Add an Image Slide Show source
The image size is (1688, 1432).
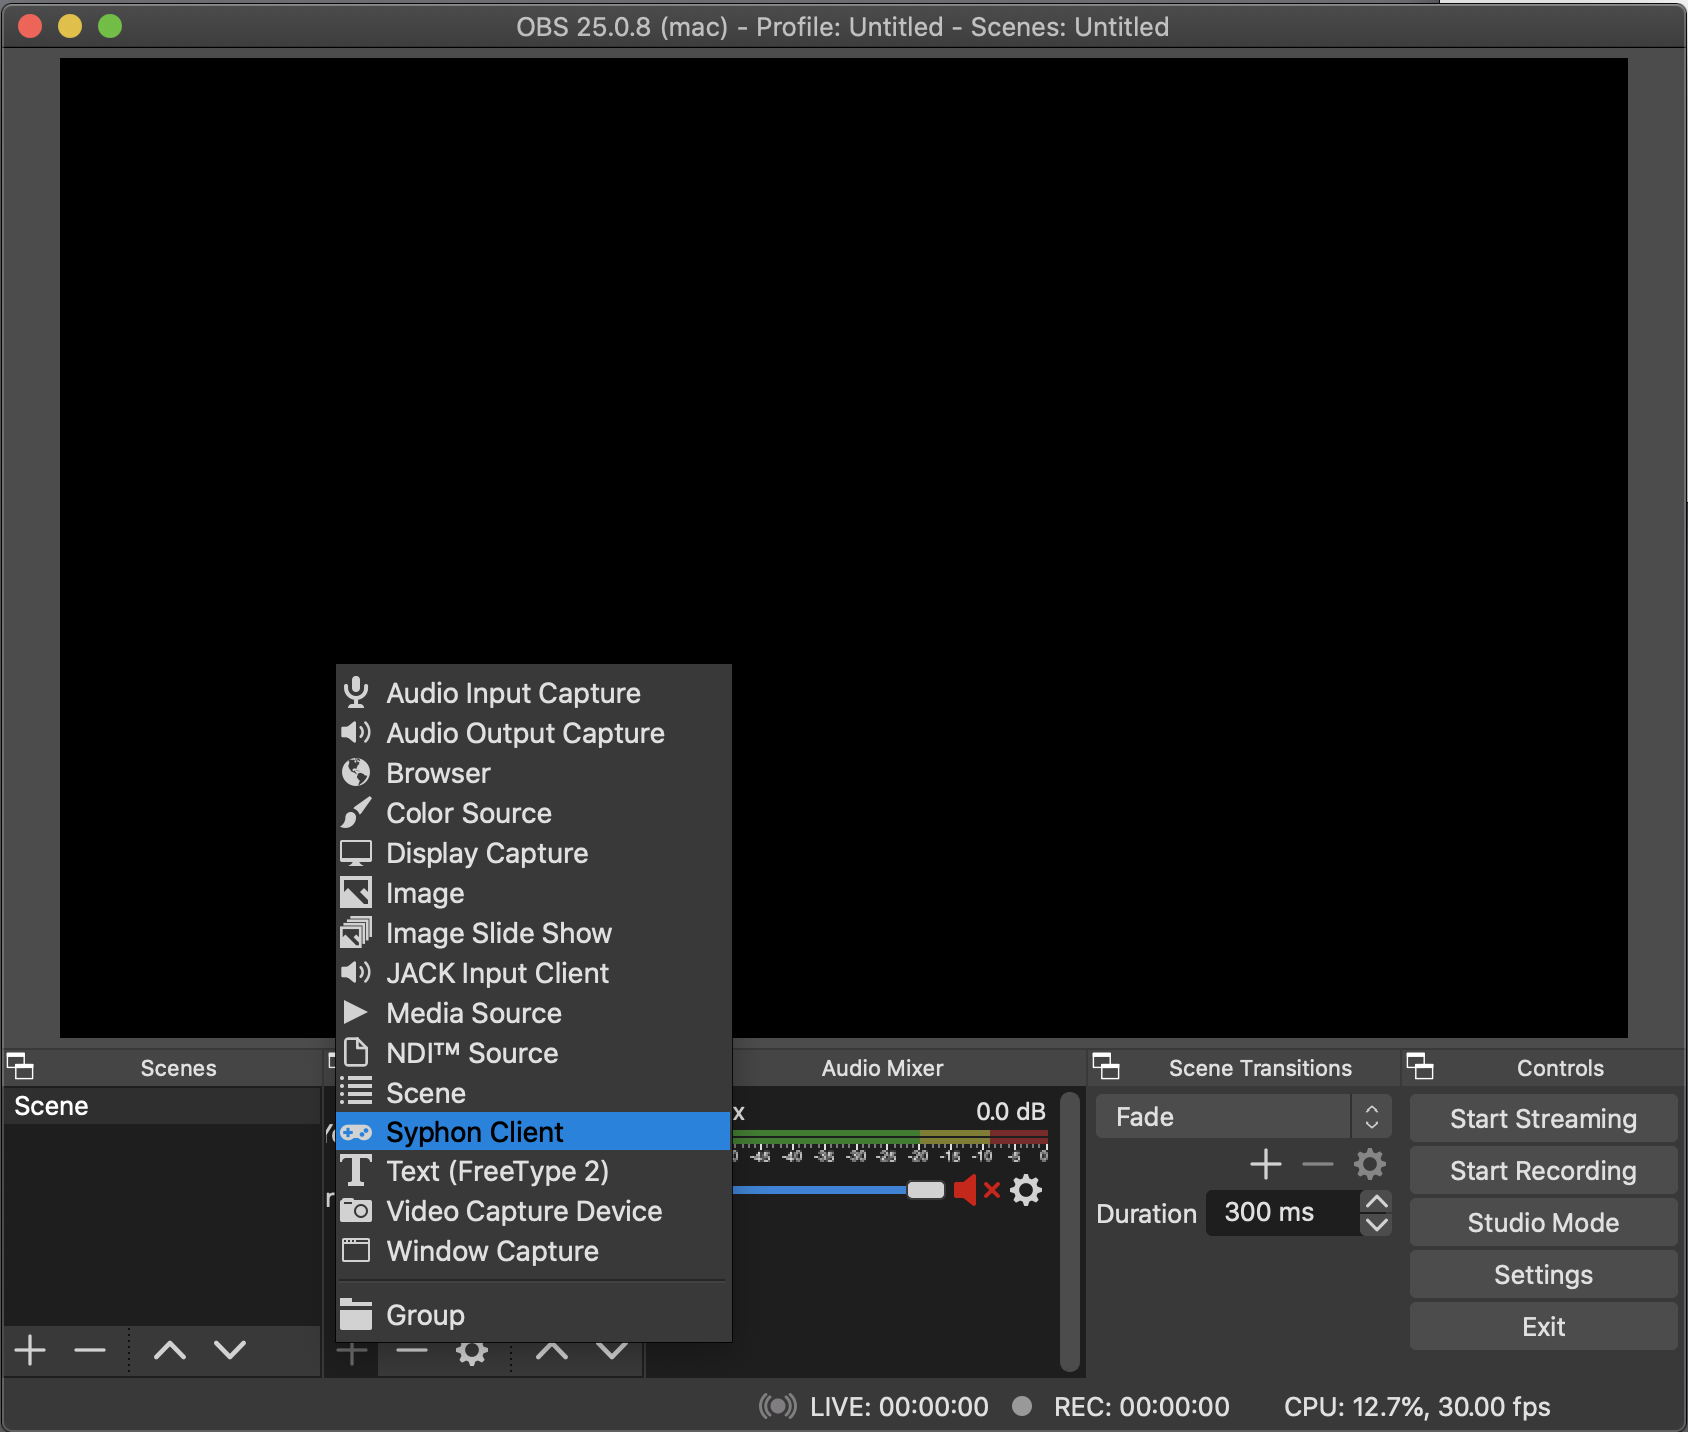pos(534,933)
